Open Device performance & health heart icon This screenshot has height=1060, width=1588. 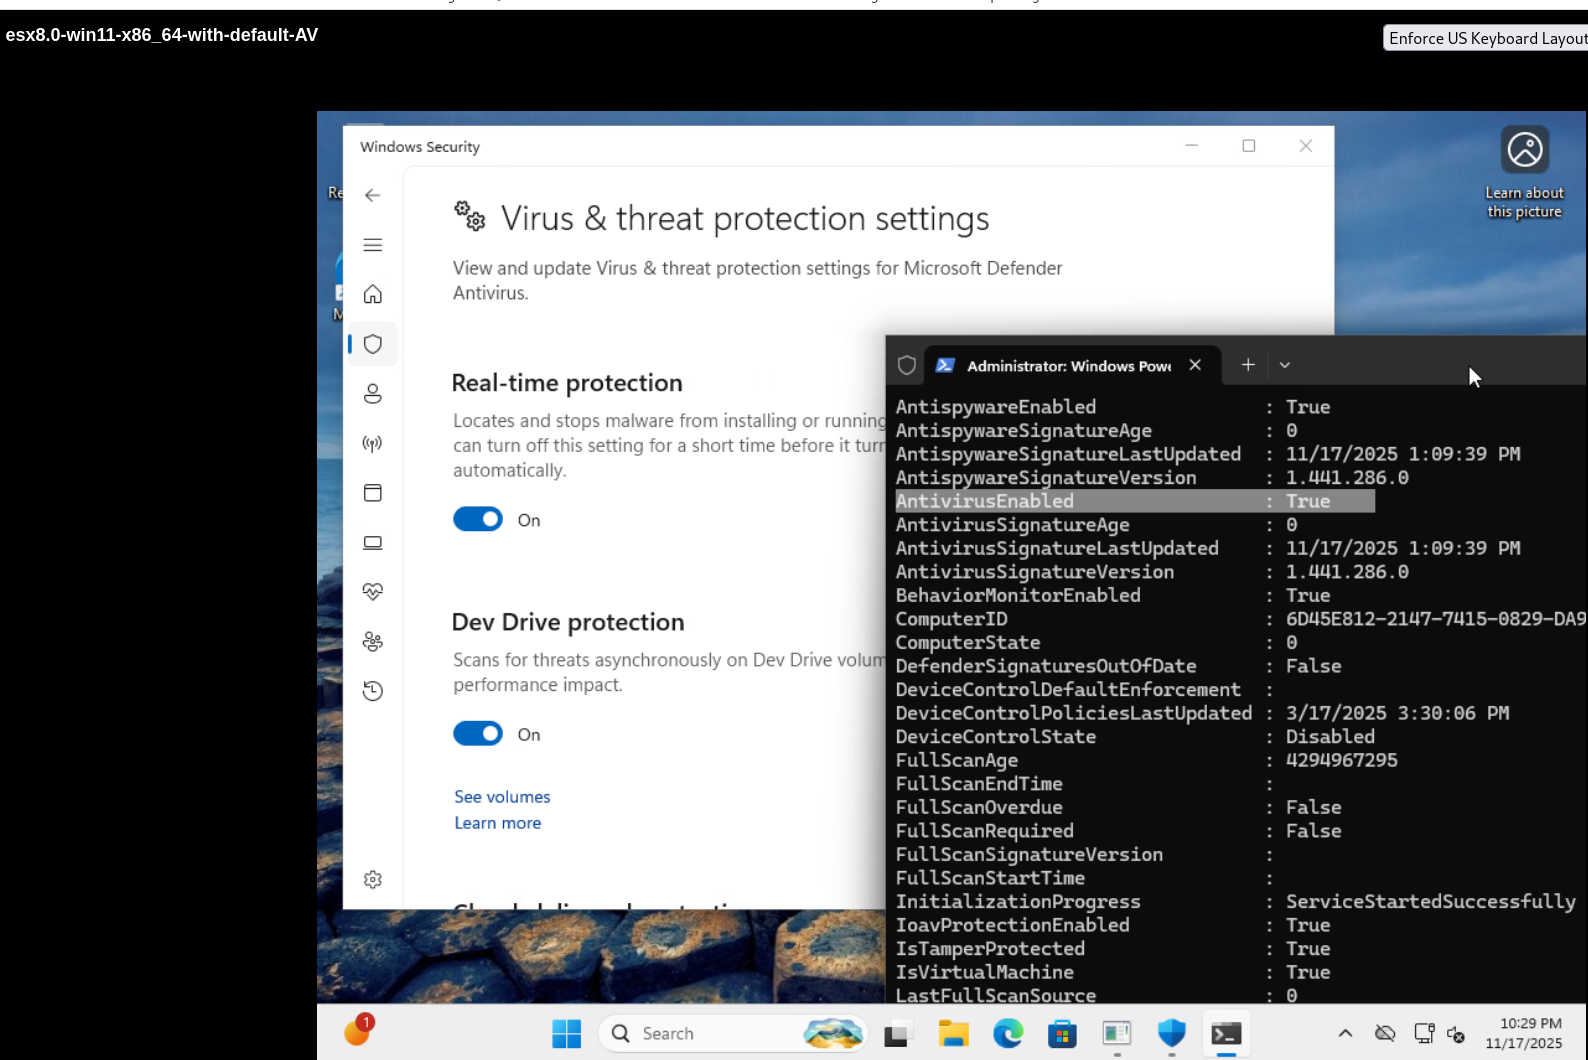373,592
